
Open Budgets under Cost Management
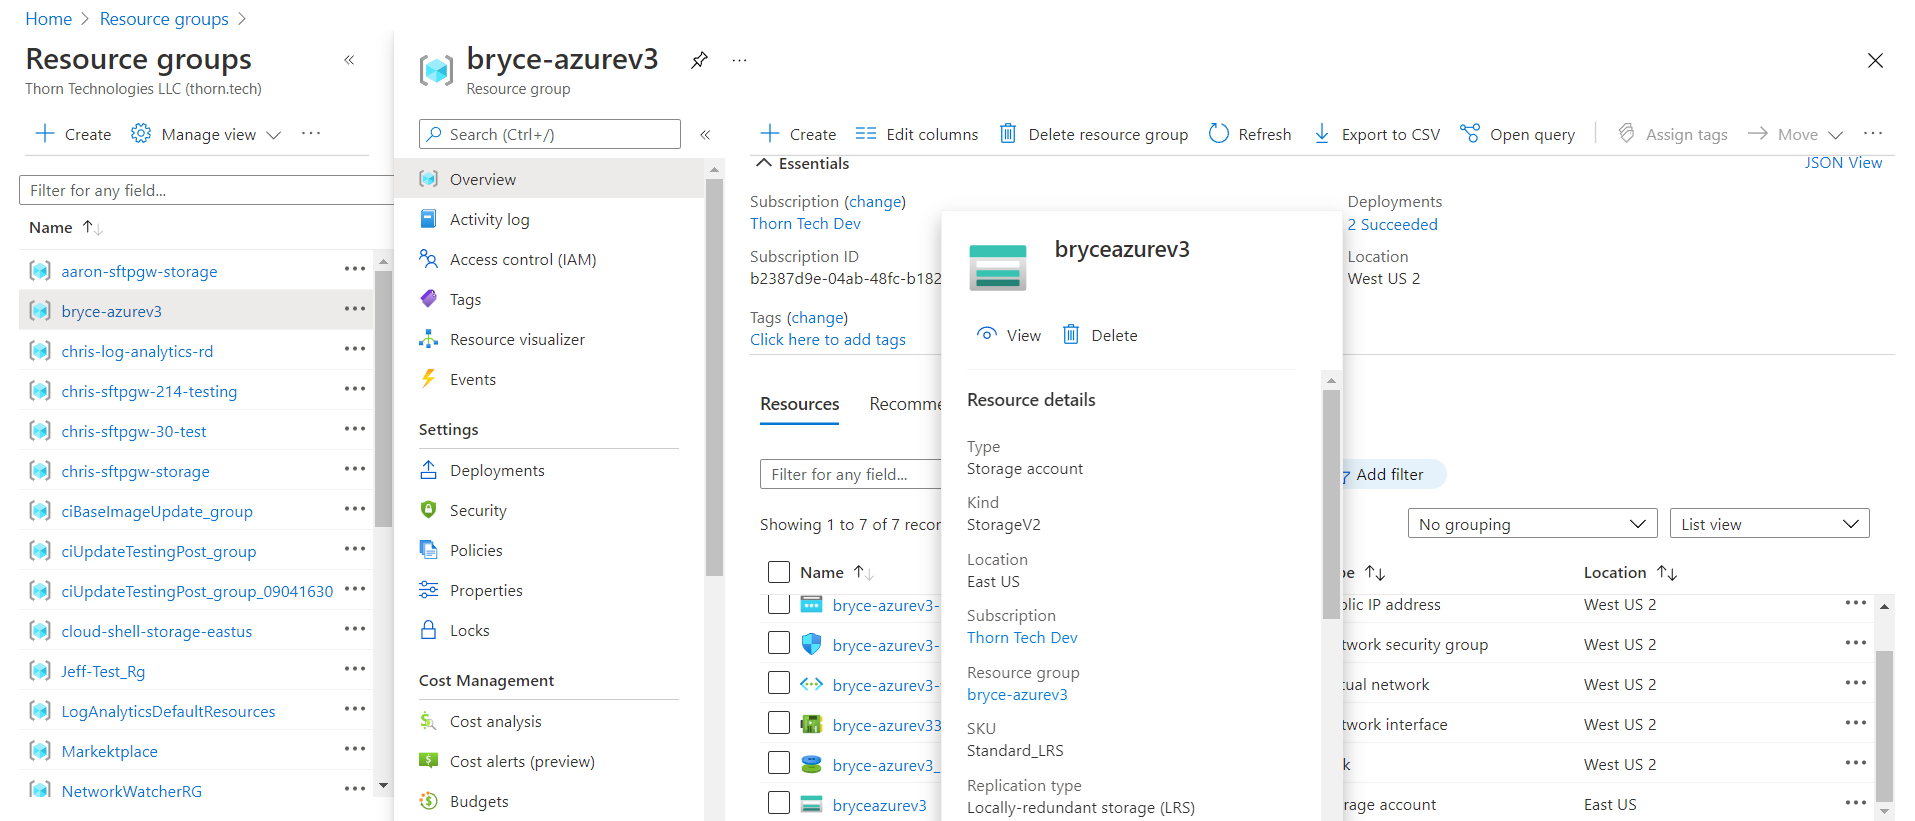pyautogui.click(x=479, y=801)
